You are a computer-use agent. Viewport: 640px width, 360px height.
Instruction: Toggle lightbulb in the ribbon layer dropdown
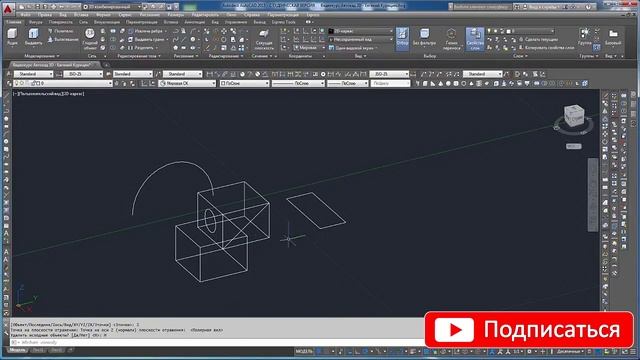coord(490,31)
